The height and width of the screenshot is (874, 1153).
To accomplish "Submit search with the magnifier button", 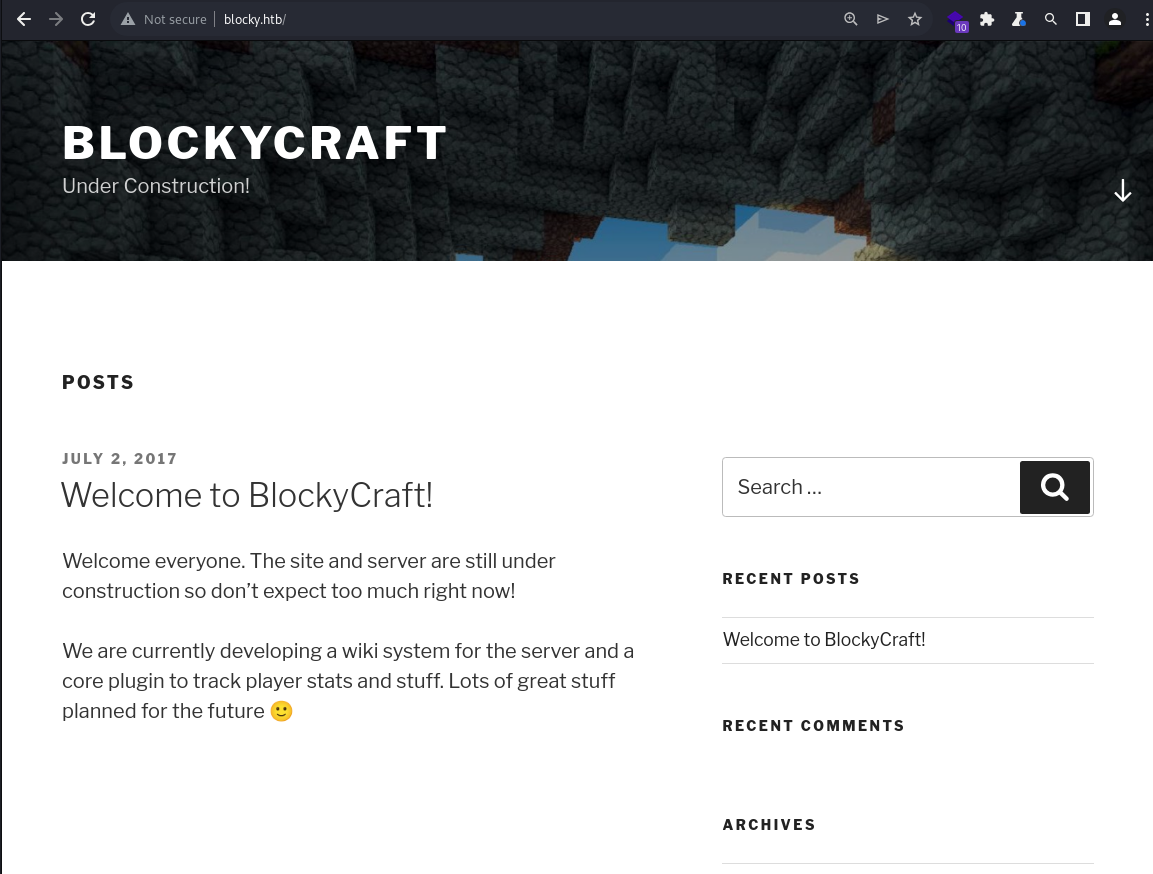I will coord(1054,487).
